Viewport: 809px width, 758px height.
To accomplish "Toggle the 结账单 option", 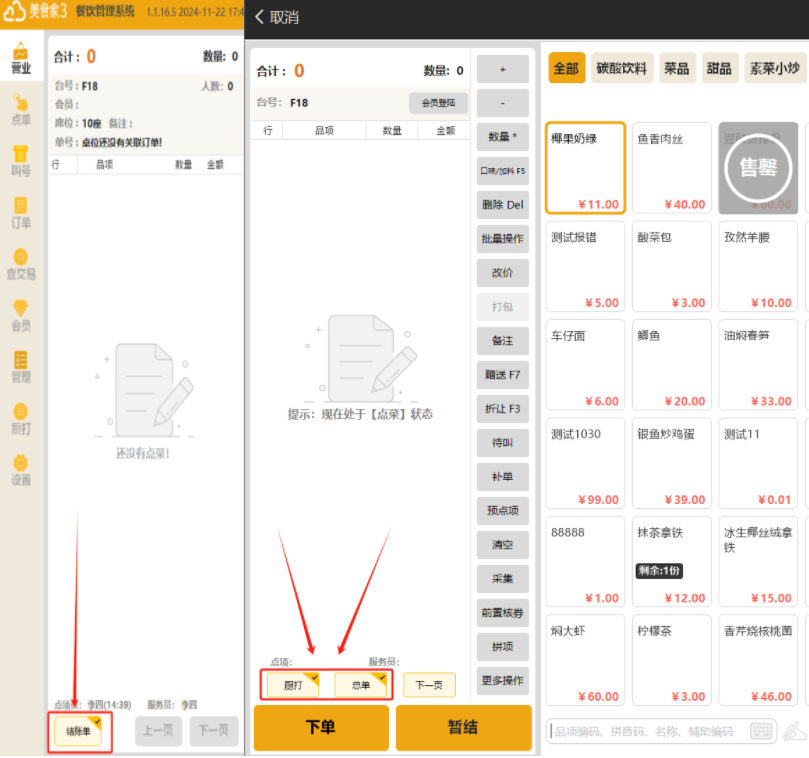I will pyautogui.click(x=78, y=731).
